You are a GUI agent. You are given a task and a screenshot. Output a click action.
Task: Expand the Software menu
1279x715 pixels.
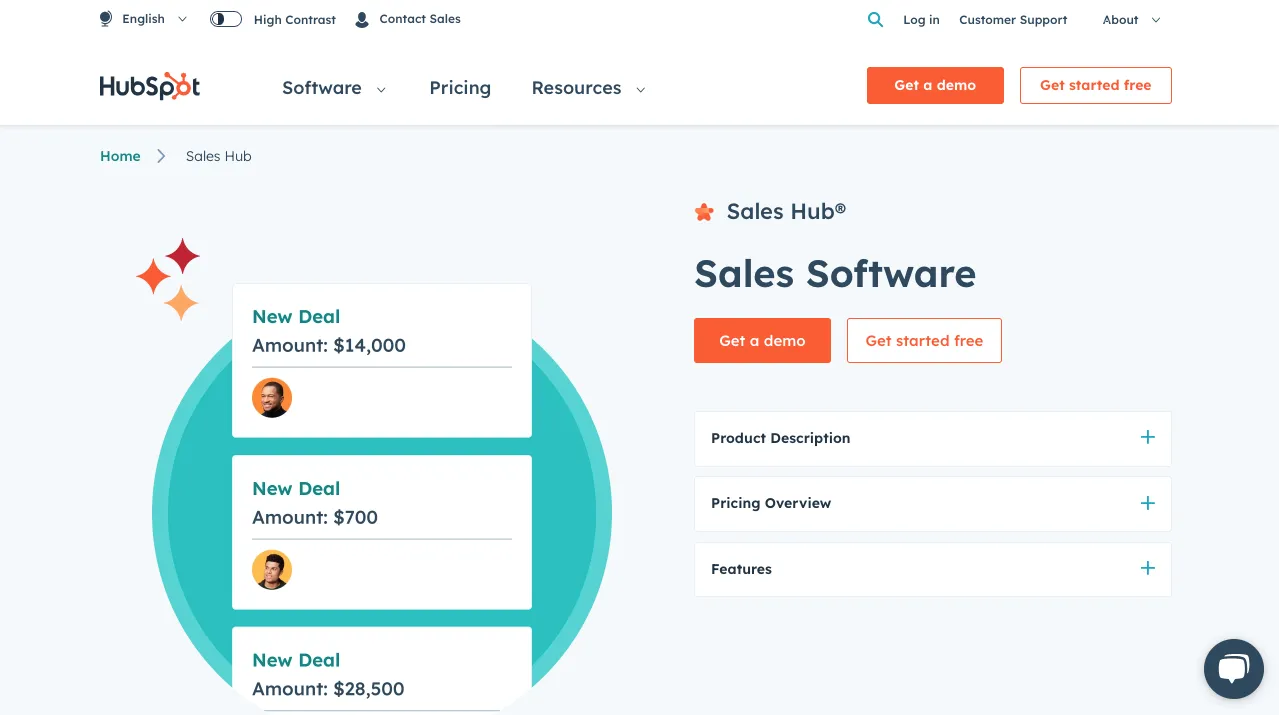[334, 88]
